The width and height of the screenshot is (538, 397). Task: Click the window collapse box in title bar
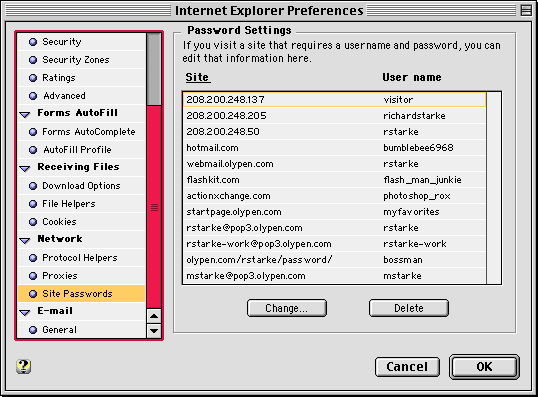[526, 11]
